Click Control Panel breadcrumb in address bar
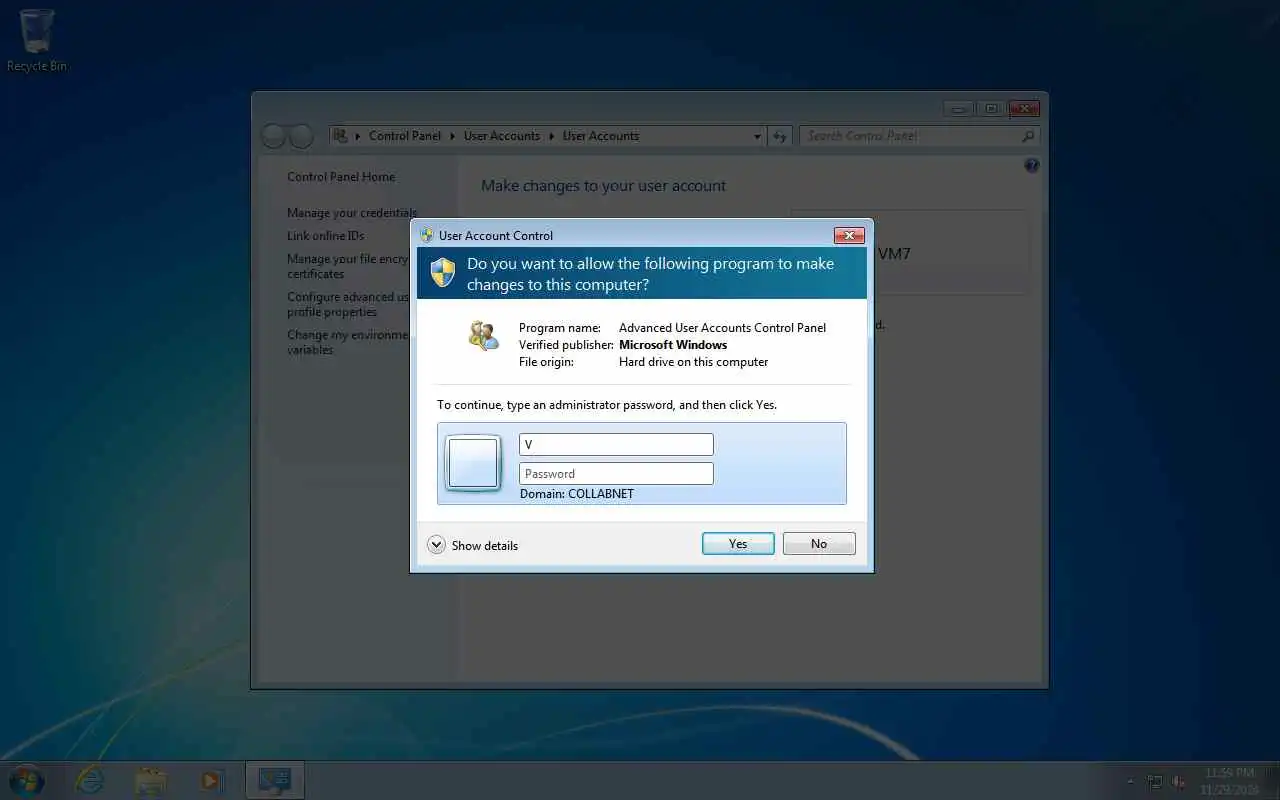The width and height of the screenshot is (1280, 800). click(x=405, y=136)
